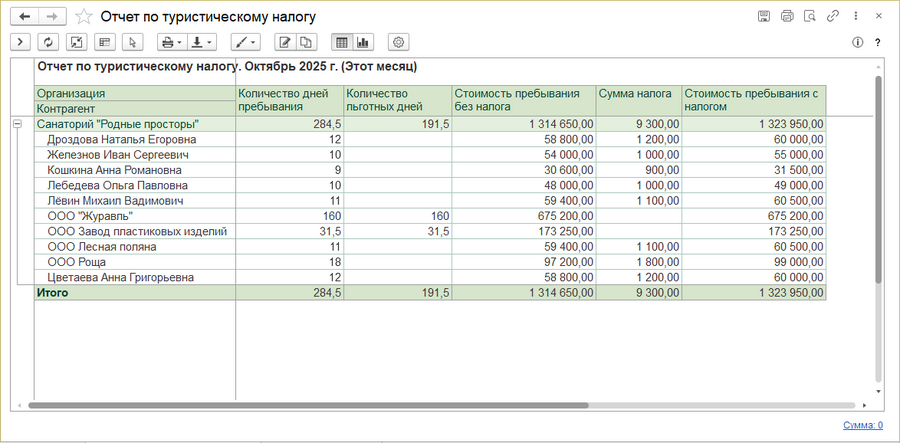The image size is (900, 443).
Task: Click the save to disk icon
Action: point(764,16)
